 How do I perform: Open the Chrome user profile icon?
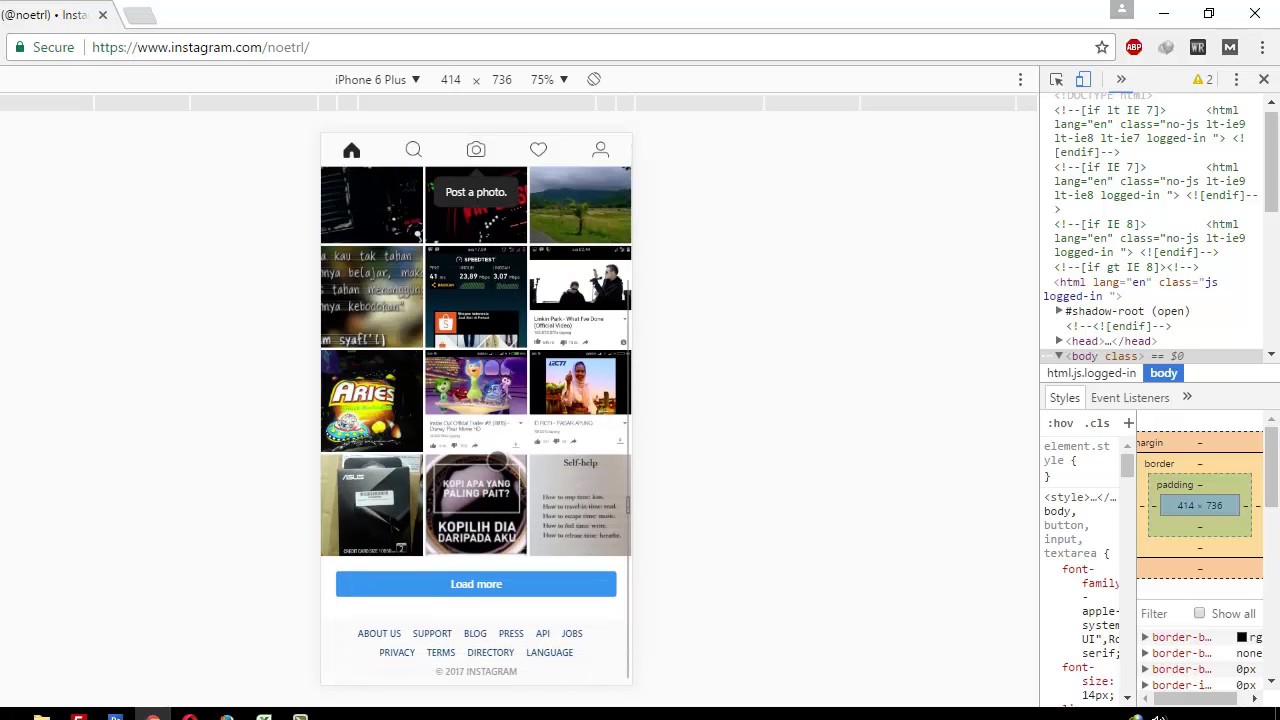point(1122,9)
